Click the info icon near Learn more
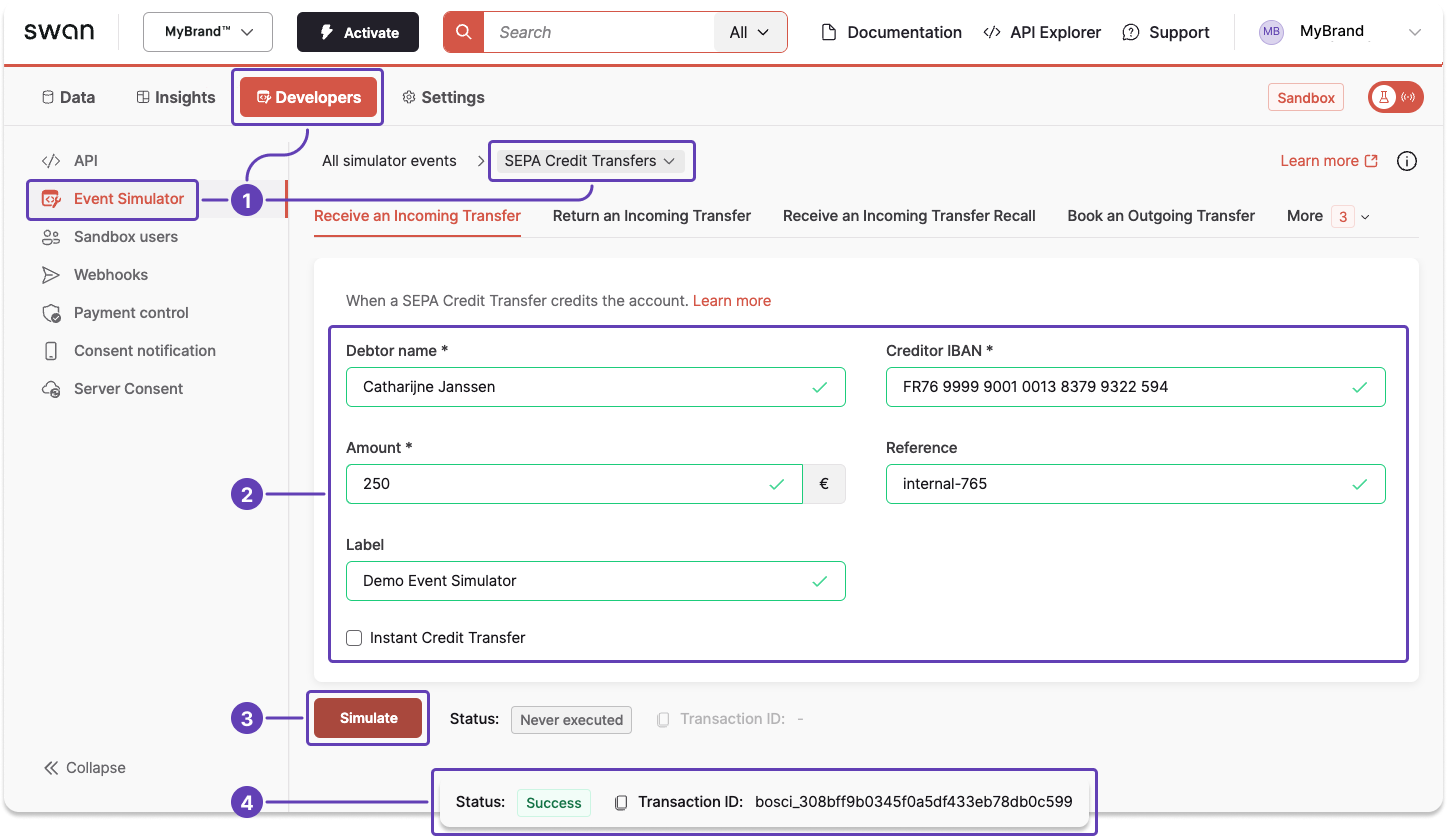This screenshot has height=836, width=1447. point(1407,160)
